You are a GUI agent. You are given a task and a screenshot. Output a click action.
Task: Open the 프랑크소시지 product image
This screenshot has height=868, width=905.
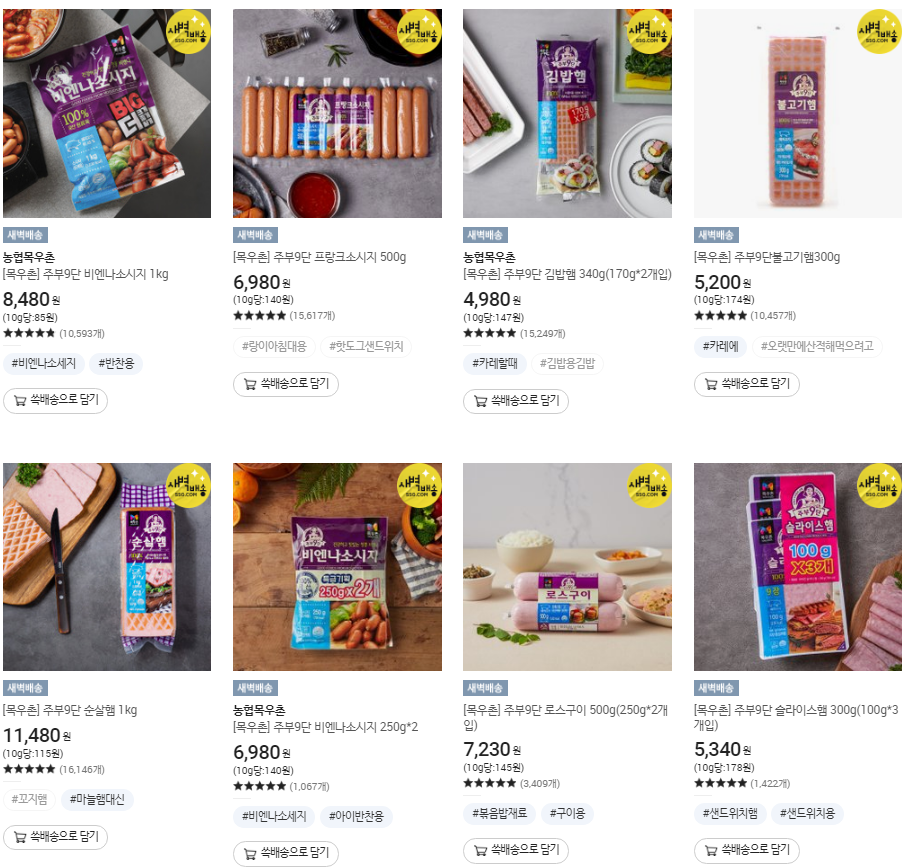click(x=337, y=113)
